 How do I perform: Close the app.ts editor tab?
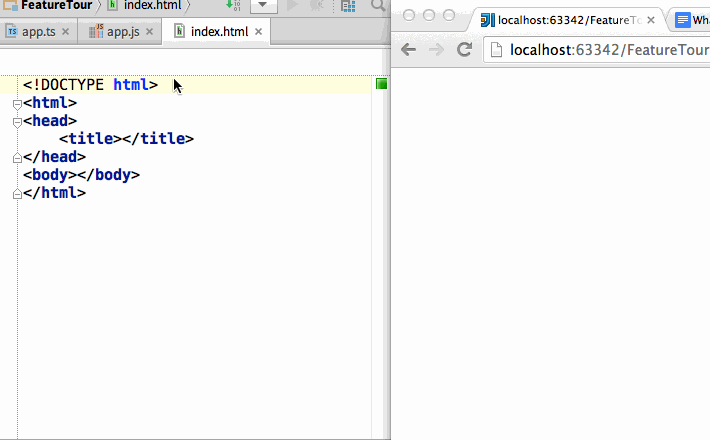pyautogui.click(x=66, y=32)
